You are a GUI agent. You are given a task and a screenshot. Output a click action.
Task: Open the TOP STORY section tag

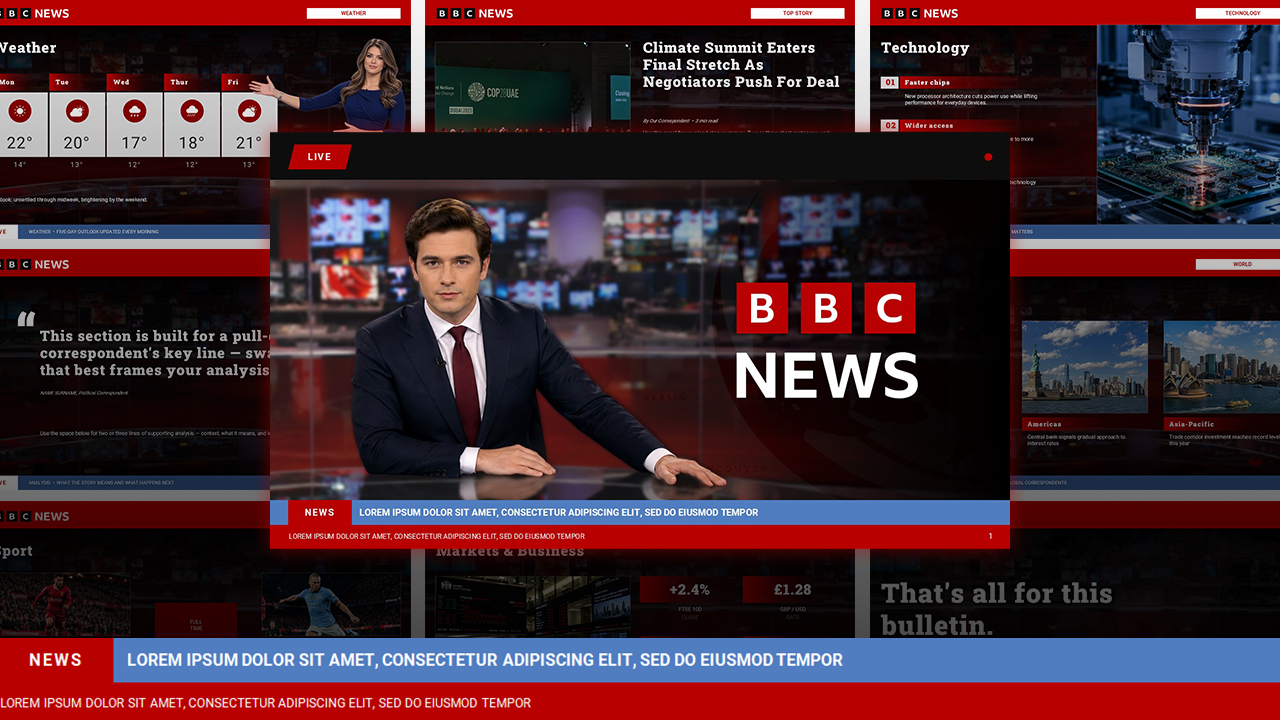point(797,13)
